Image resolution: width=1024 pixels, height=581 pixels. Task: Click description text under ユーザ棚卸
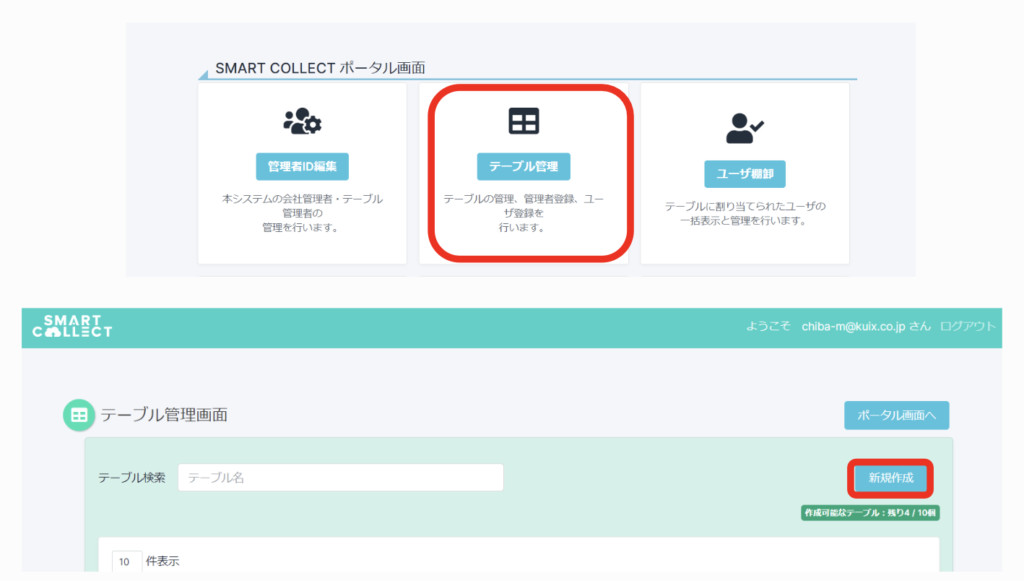(x=744, y=213)
